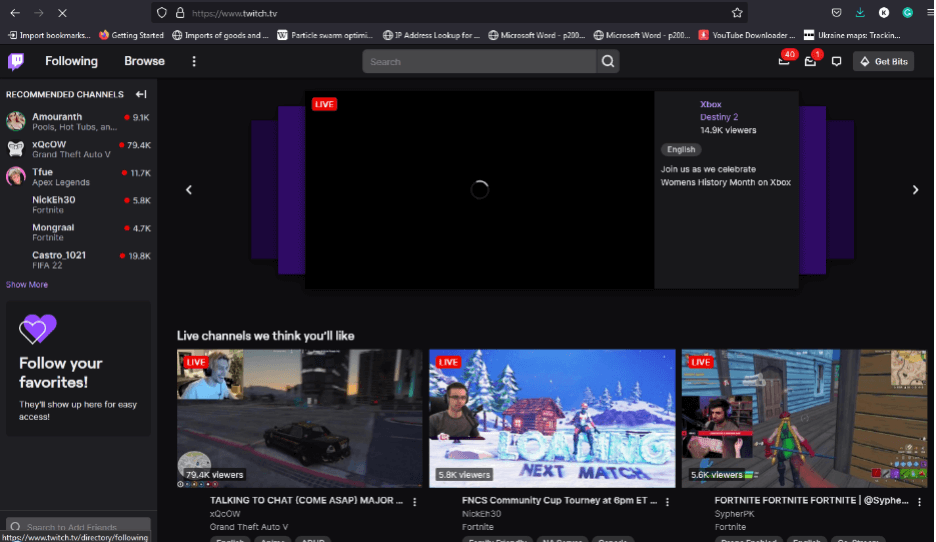
Task: Open Particle swarm optimi... bookmark
Action: coord(325,35)
